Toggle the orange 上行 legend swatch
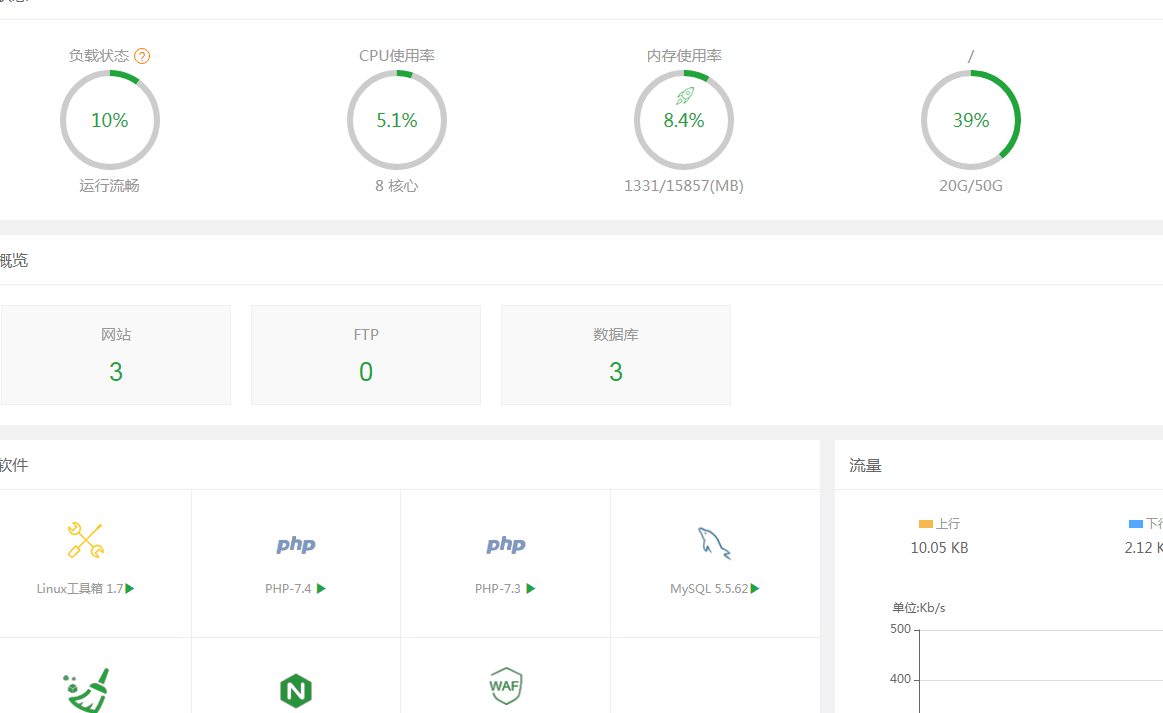1163x713 pixels. [x=925, y=524]
